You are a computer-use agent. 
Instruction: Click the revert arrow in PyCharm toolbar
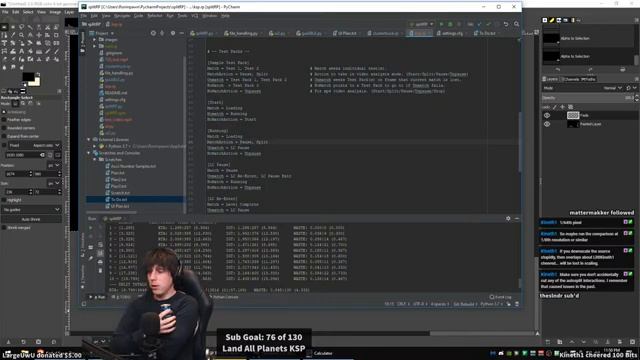click(506, 24)
